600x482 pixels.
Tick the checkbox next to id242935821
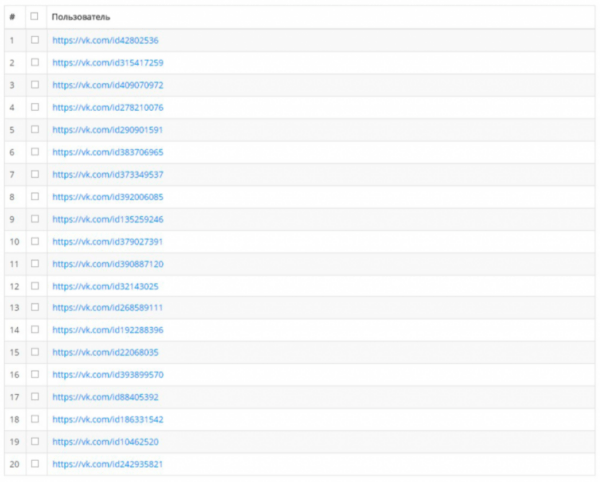pyautogui.click(x=35, y=464)
